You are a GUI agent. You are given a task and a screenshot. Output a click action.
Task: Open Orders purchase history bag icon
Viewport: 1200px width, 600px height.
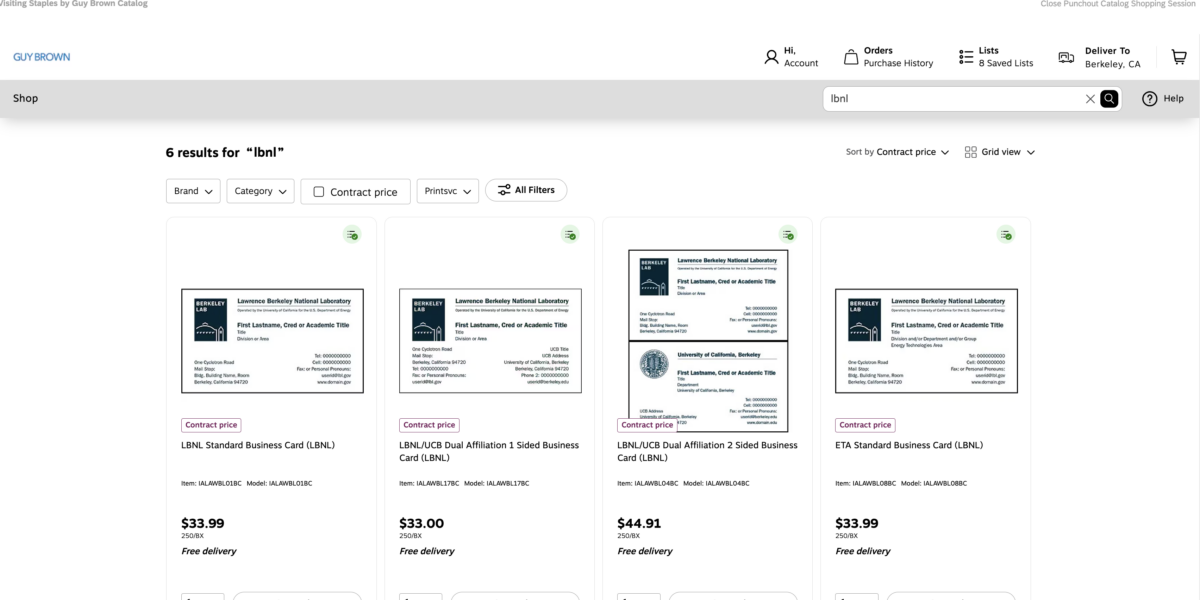click(851, 57)
